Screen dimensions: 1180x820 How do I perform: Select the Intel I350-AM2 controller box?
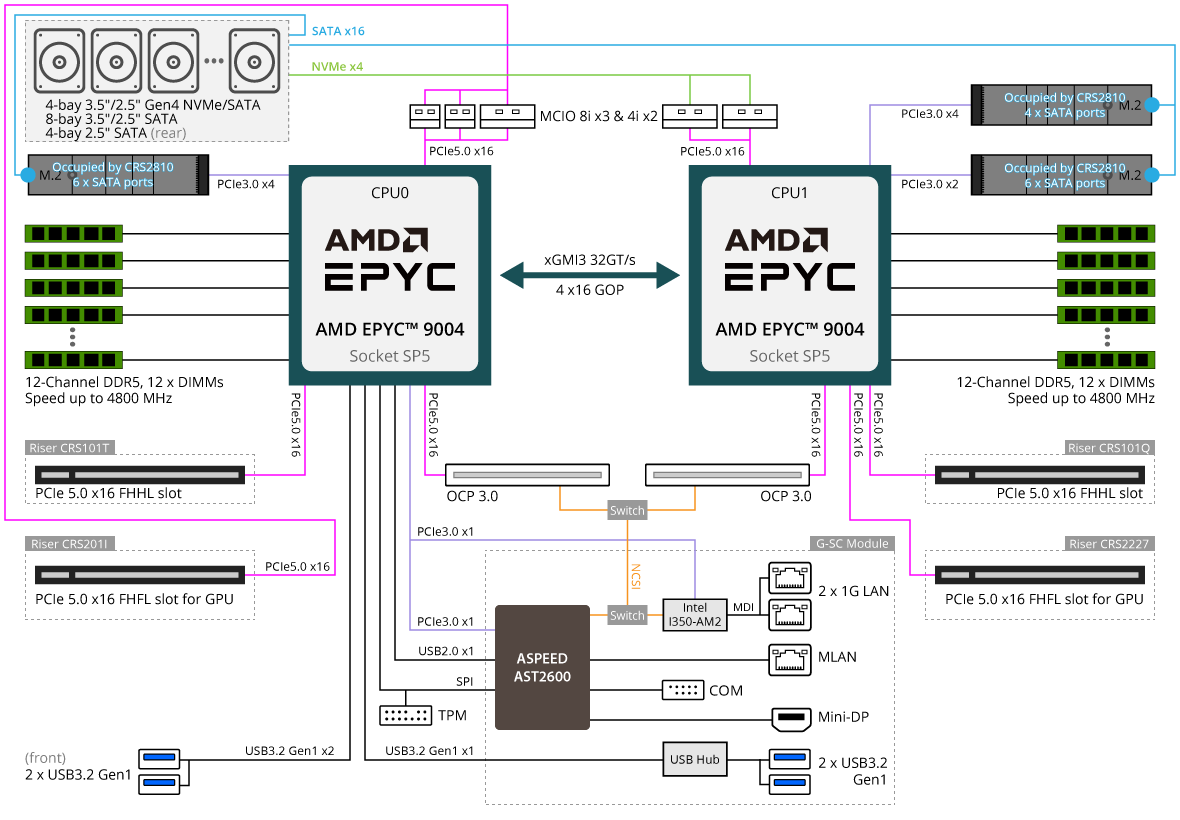[695, 615]
